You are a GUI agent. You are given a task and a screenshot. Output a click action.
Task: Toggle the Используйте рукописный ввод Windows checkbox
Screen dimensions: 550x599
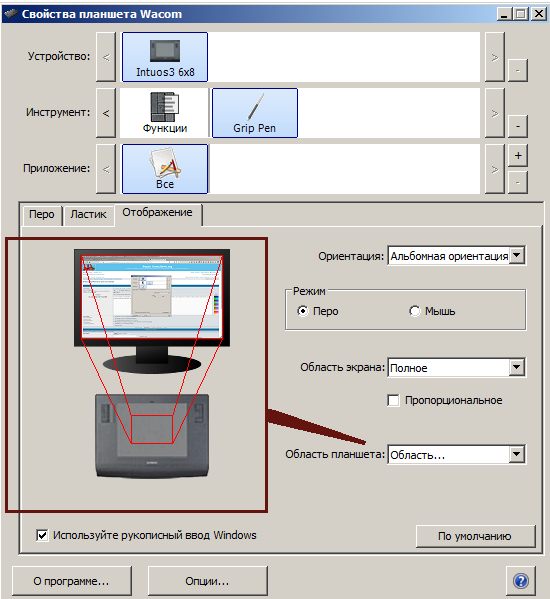[x=42, y=535]
